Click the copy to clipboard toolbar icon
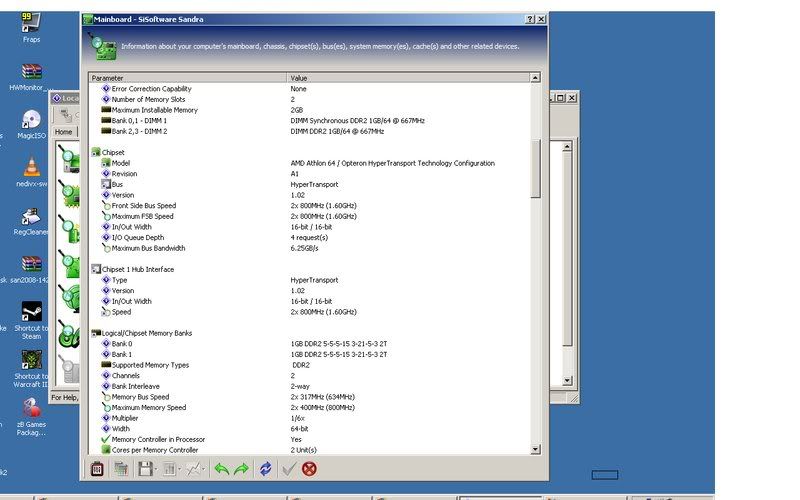The image size is (800, 500). 121,468
